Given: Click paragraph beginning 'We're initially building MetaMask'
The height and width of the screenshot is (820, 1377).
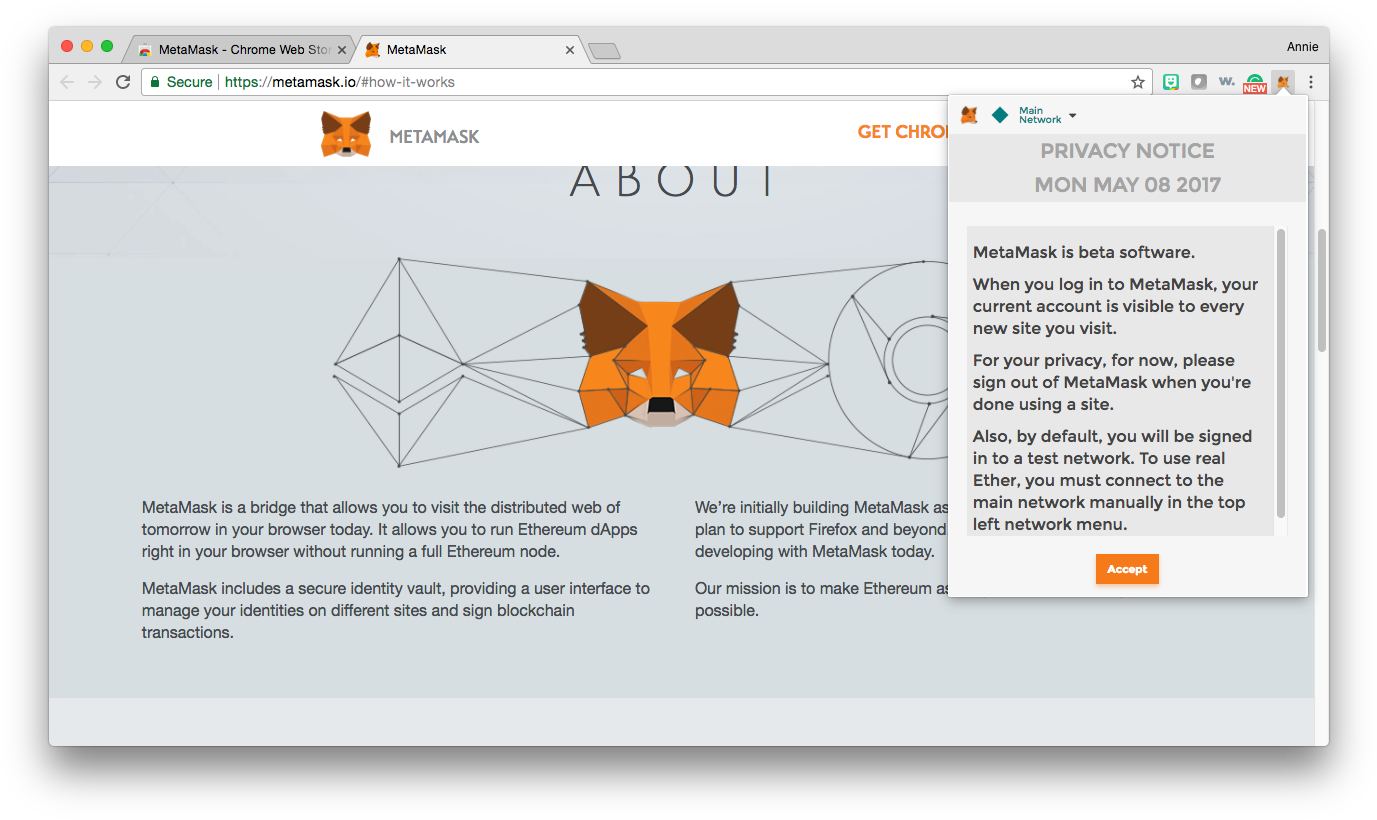Looking at the screenshot, I should point(821,529).
